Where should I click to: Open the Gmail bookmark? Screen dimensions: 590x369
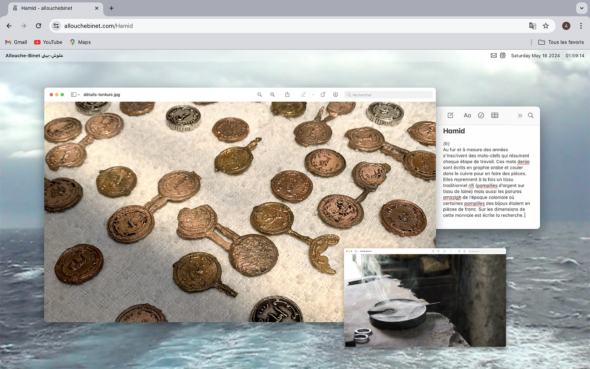(16, 42)
